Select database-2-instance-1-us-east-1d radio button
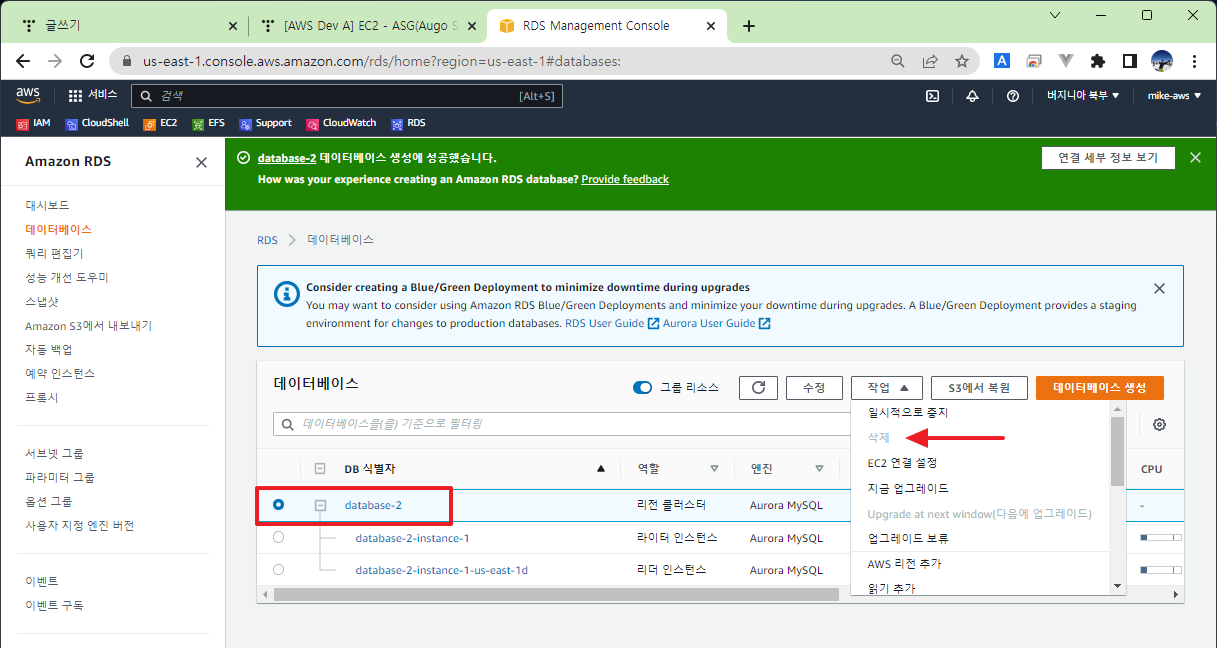 [x=278, y=569]
